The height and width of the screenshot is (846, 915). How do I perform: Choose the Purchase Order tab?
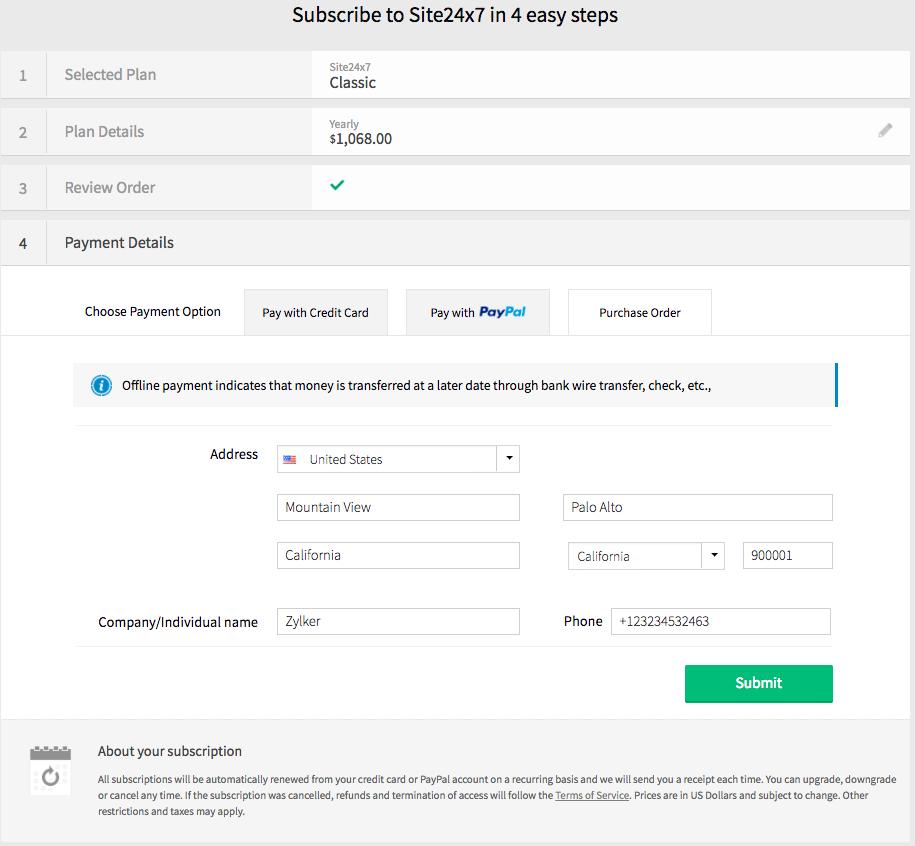[x=640, y=313]
